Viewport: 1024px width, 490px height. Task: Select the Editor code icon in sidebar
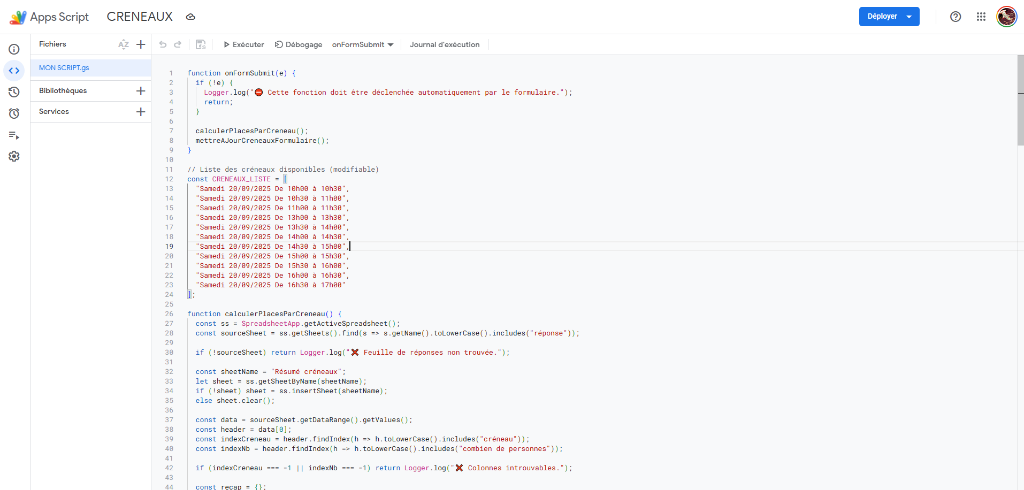(14, 71)
